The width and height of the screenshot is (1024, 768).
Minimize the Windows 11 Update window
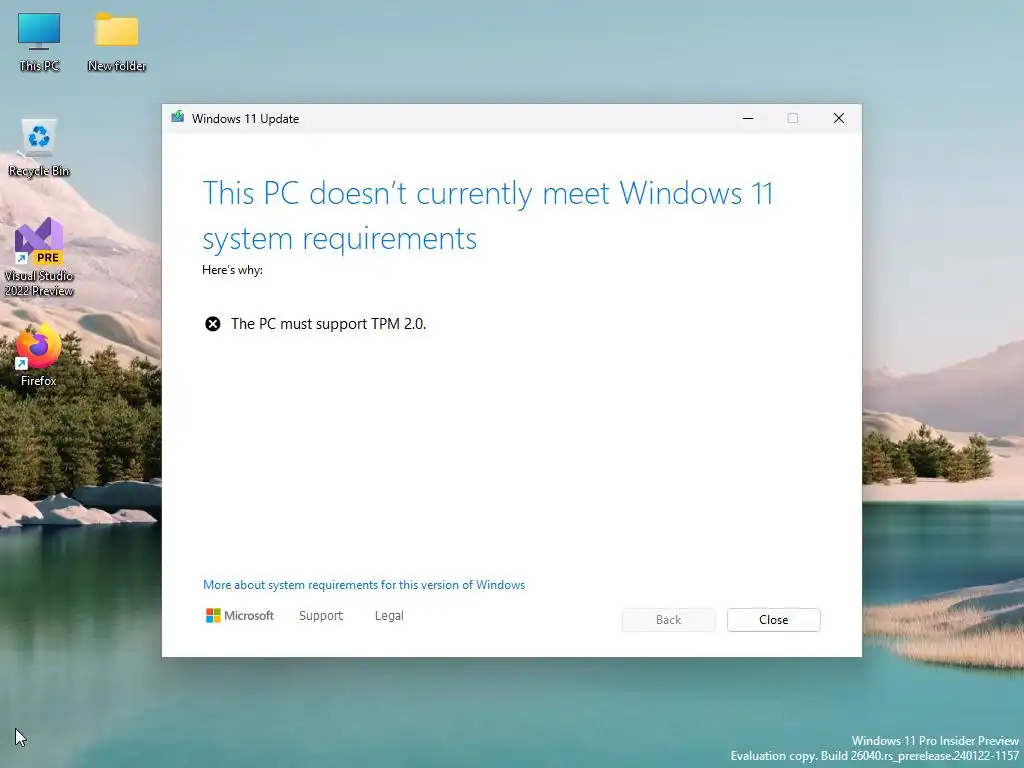748,118
